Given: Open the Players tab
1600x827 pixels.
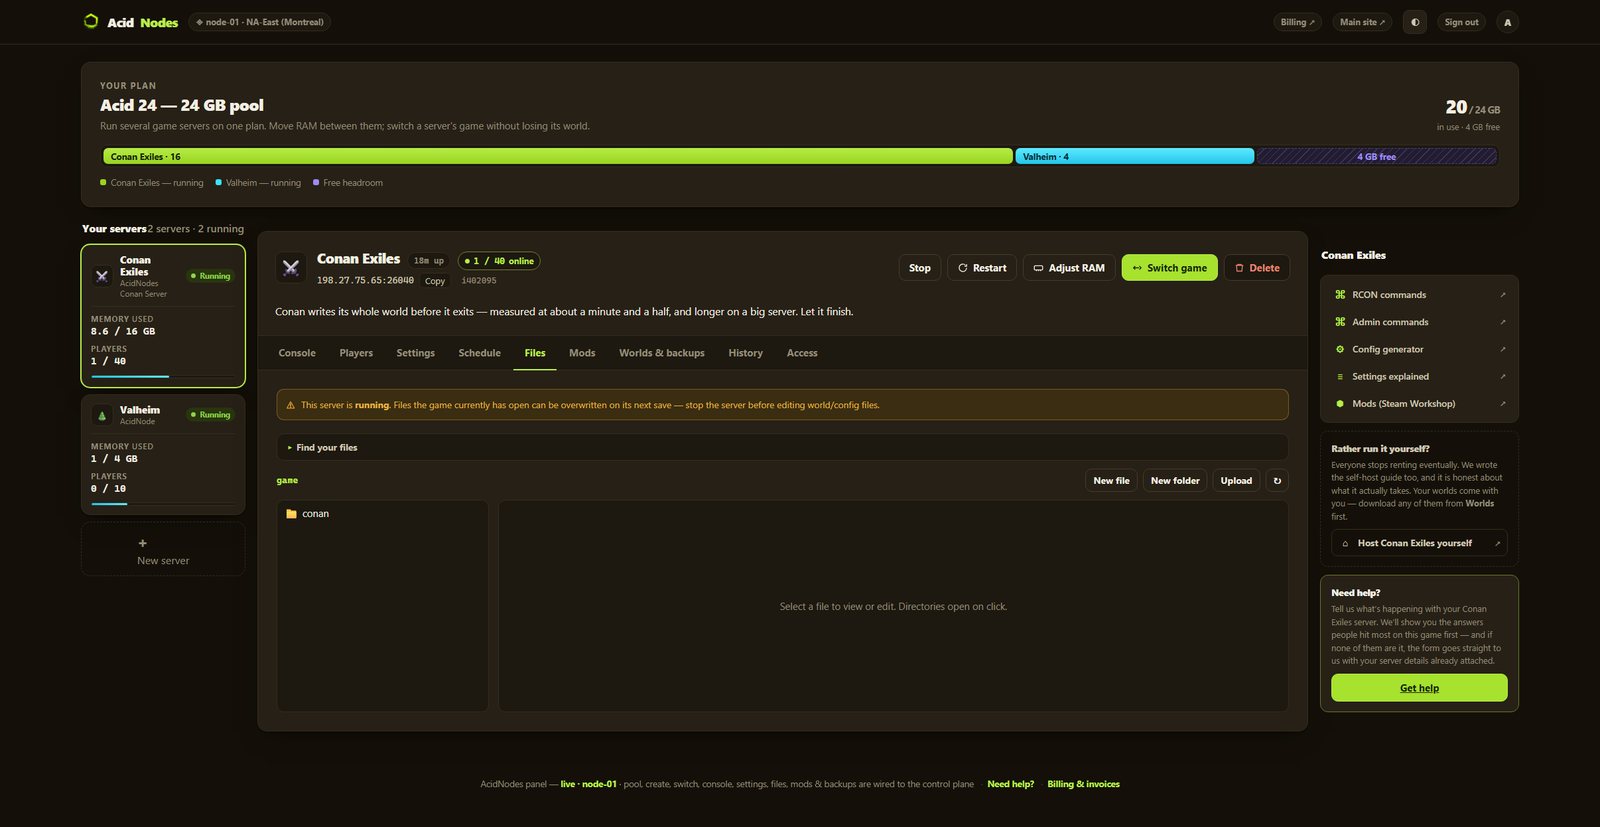Looking at the screenshot, I should [x=356, y=353].
